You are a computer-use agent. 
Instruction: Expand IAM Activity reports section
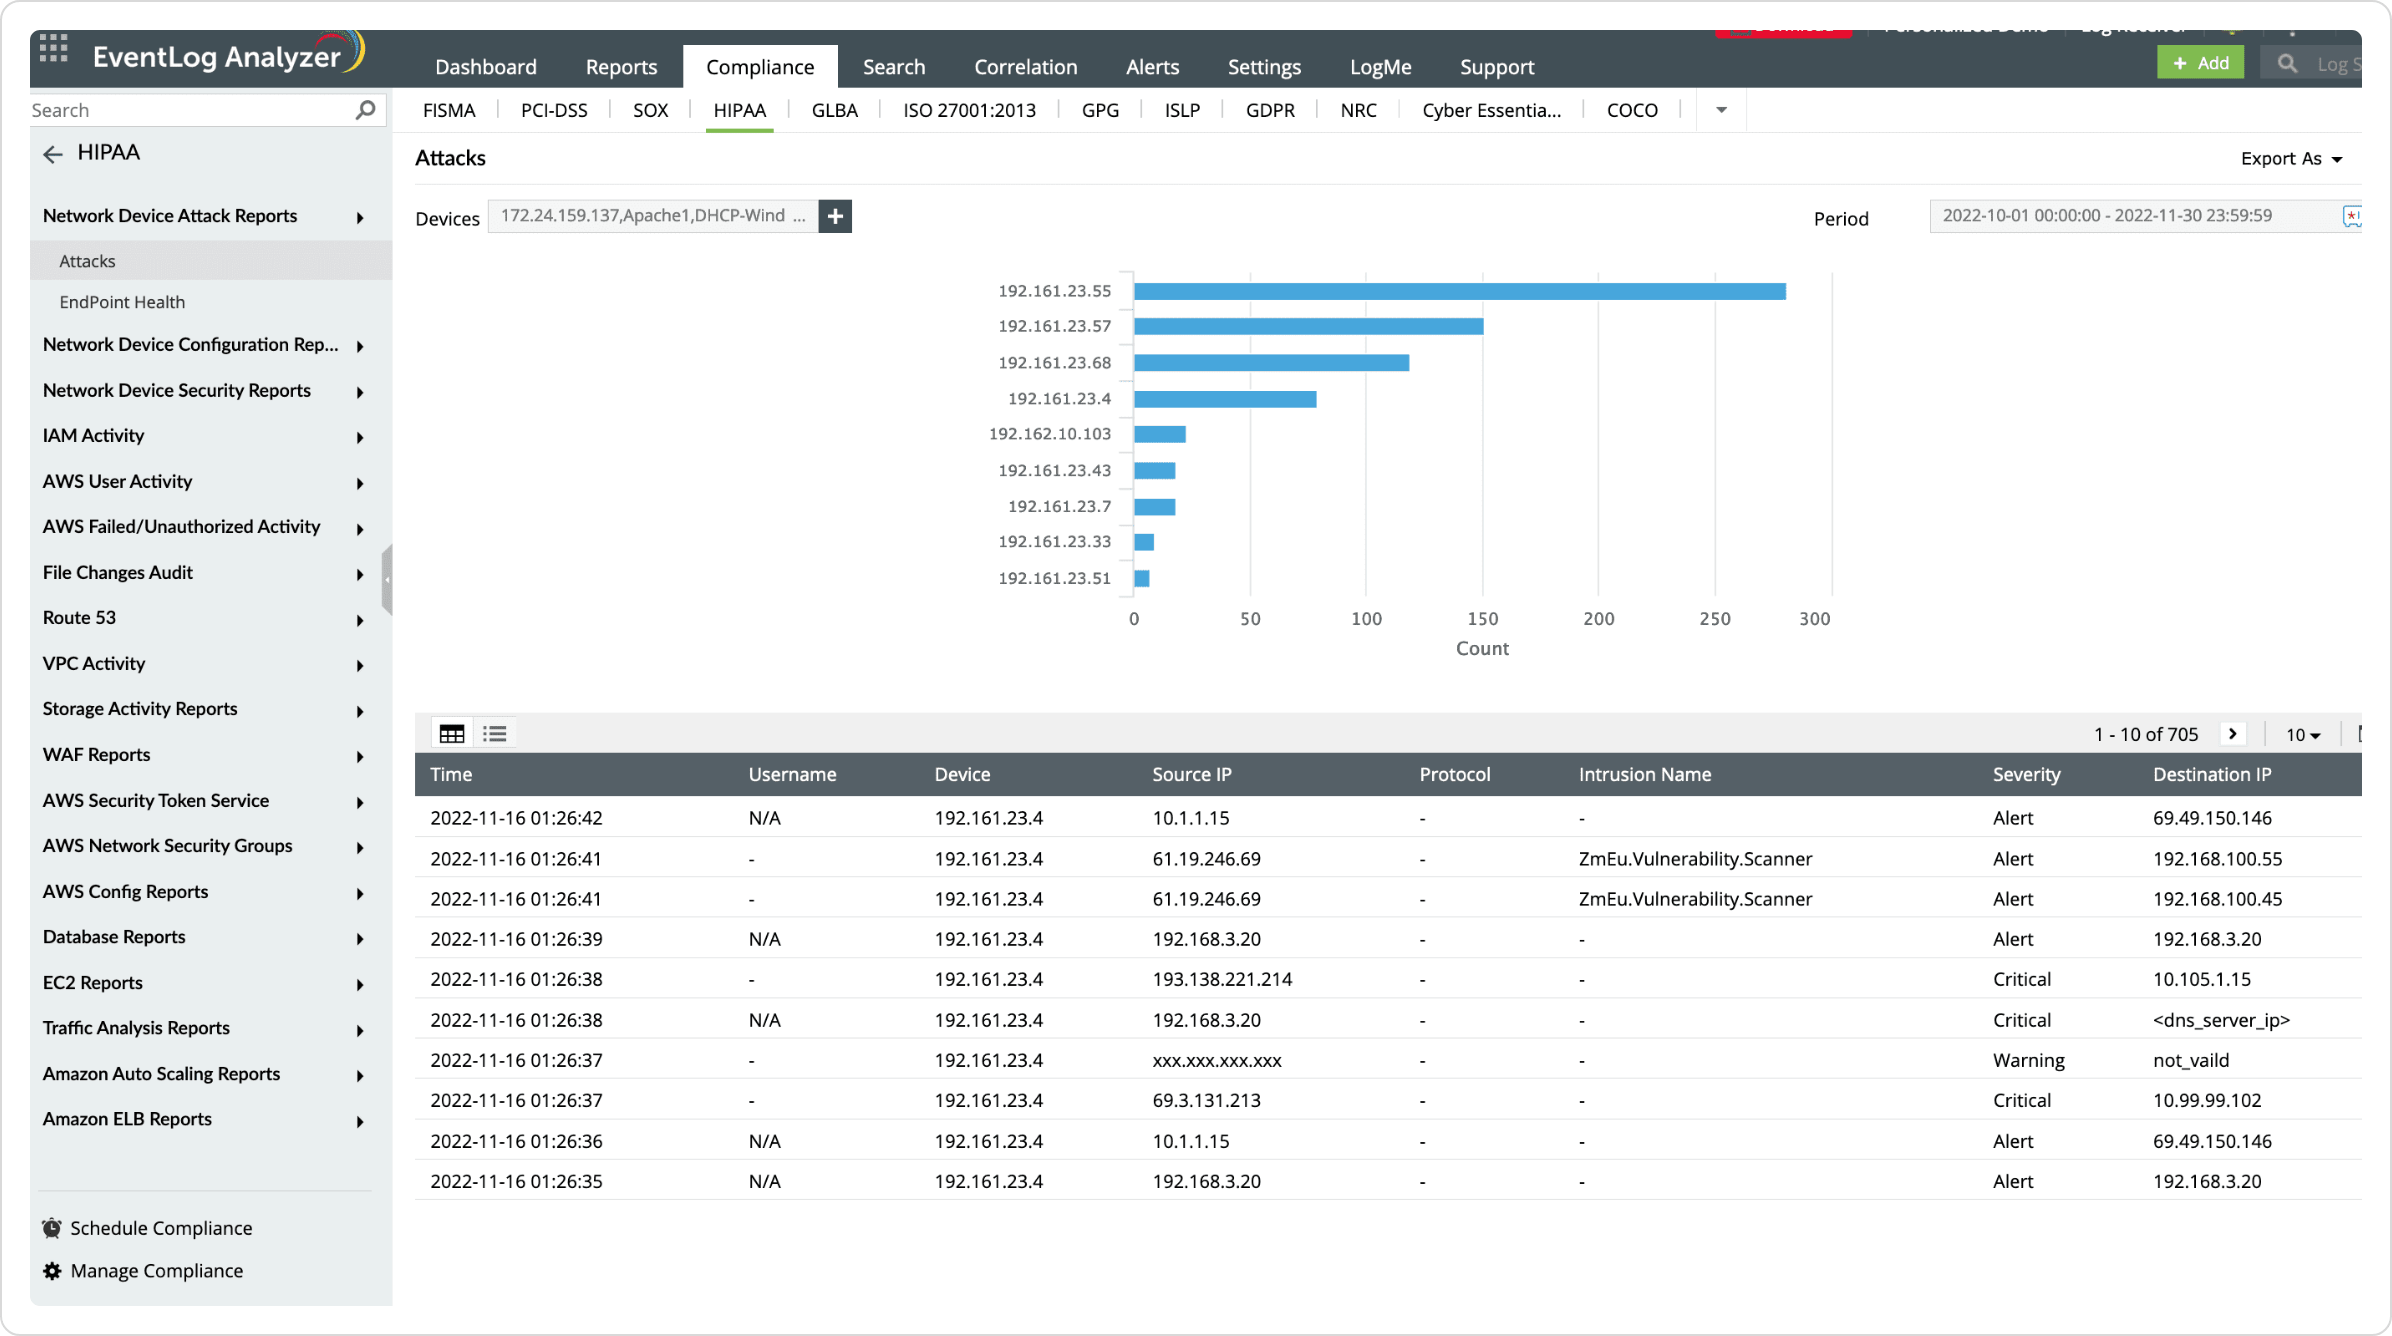[203, 436]
